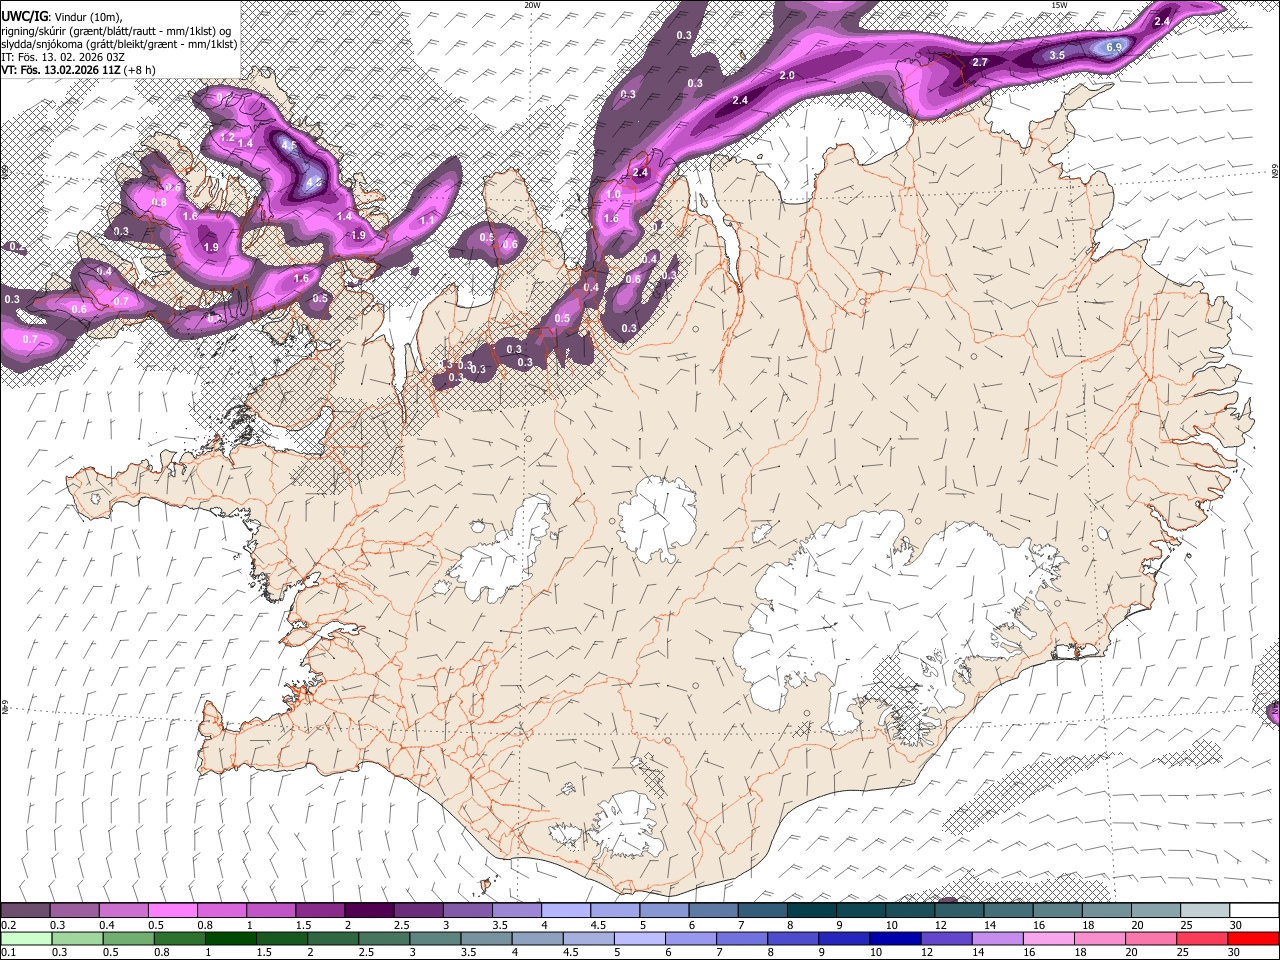1280x960 pixels.
Task: Pick the lavender snowfall swatch between 4 and 4.5
Action: [566, 910]
